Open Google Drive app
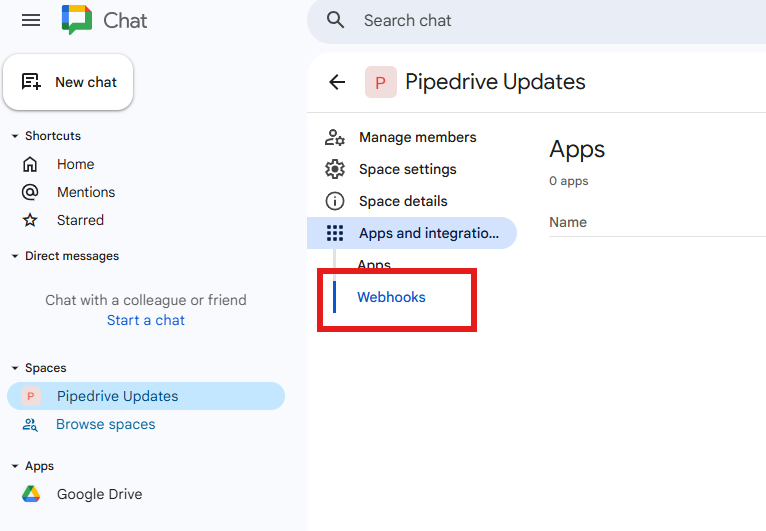The height and width of the screenshot is (531, 766). 99,494
